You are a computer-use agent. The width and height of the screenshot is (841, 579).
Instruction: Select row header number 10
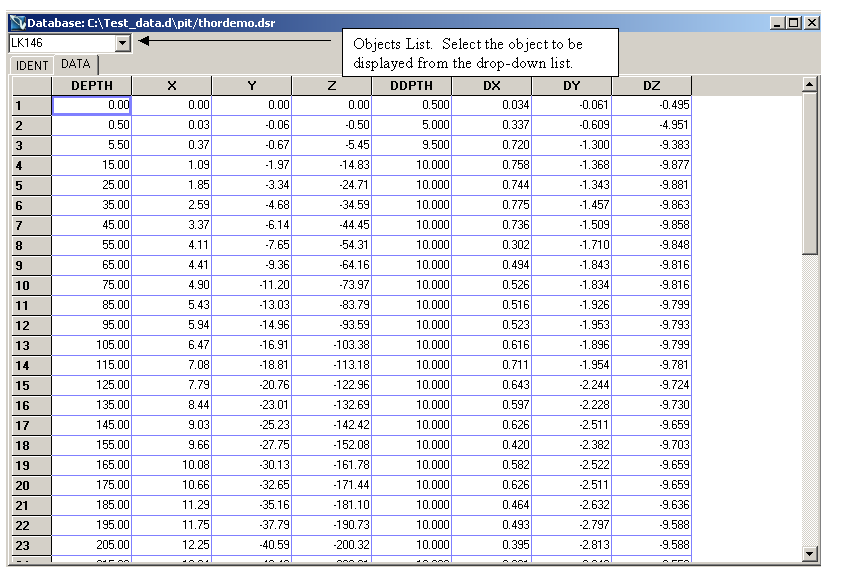coord(32,285)
